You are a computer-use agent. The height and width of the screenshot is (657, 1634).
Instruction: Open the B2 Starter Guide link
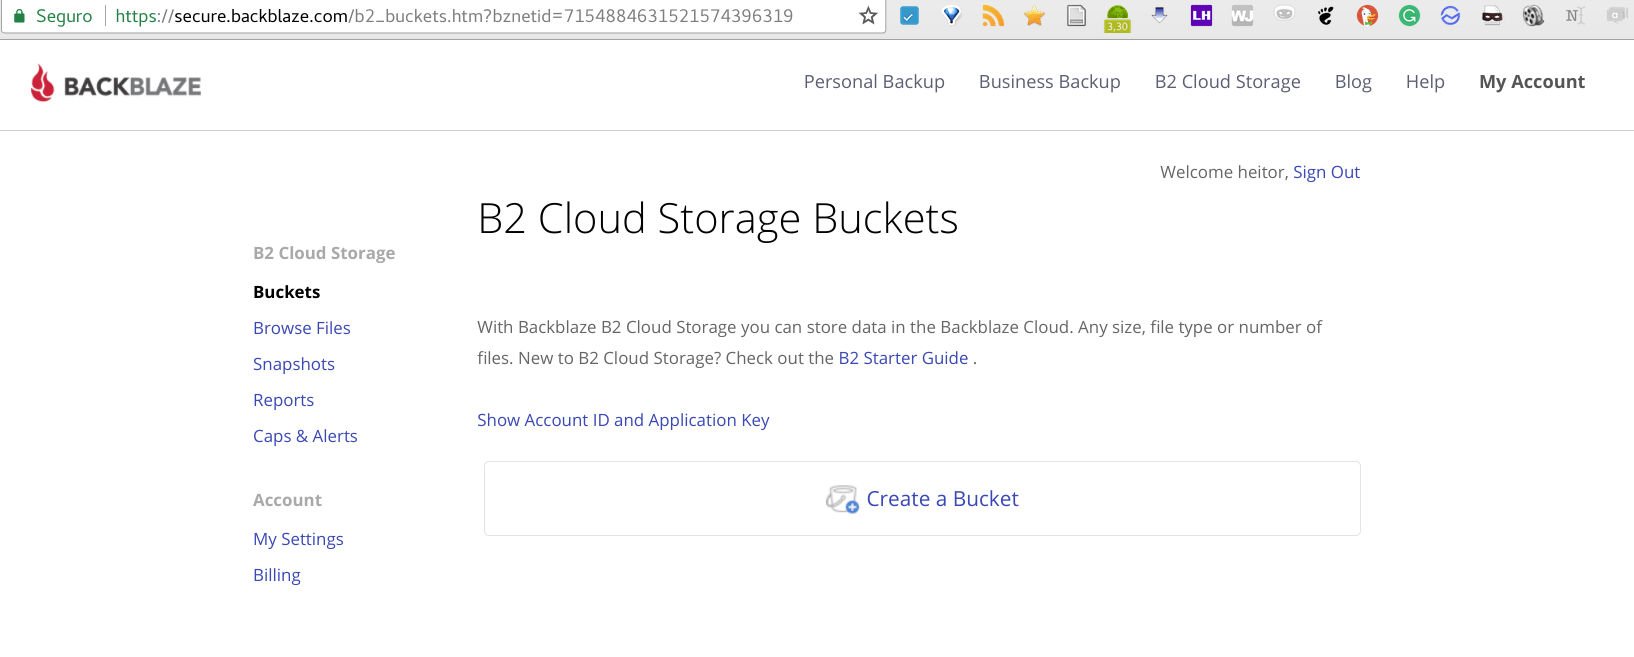click(903, 358)
